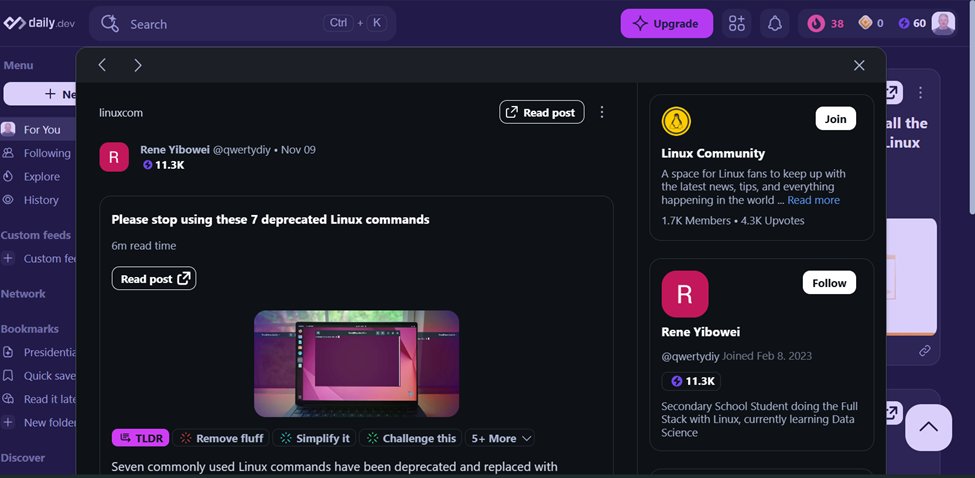This screenshot has width=975, height=478.
Task: Open the post options three-dot menu
Action: click(601, 112)
